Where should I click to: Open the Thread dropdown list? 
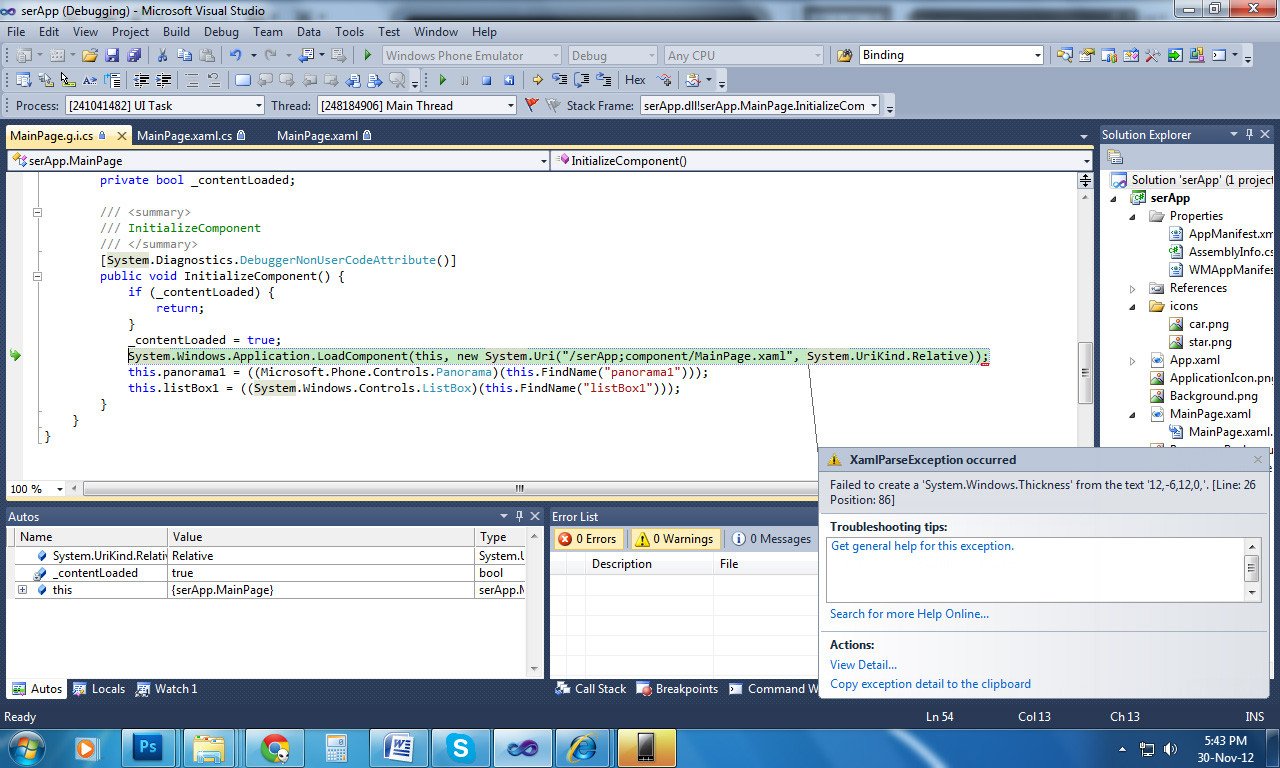tap(510, 106)
